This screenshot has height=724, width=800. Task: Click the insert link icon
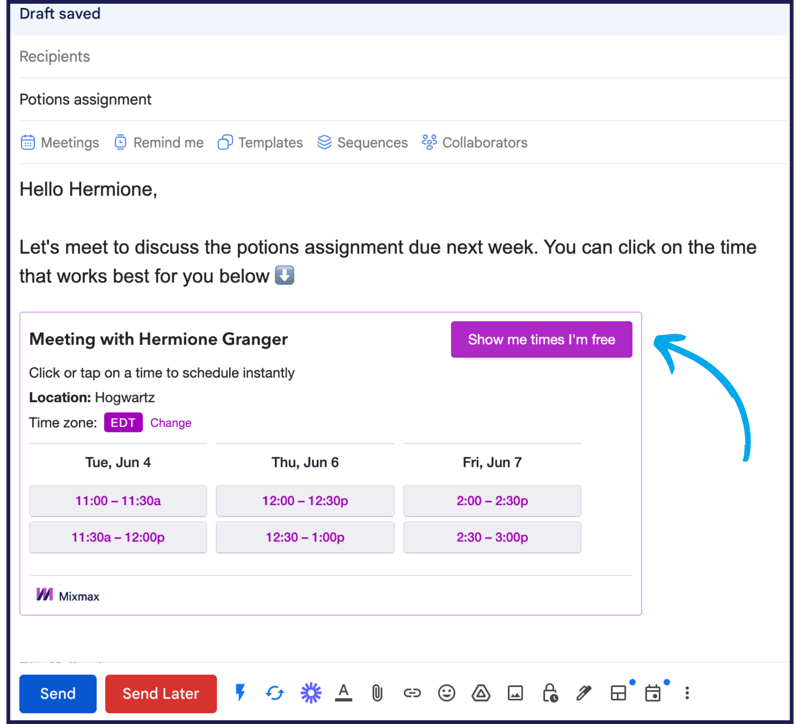[x=412, y=693]
